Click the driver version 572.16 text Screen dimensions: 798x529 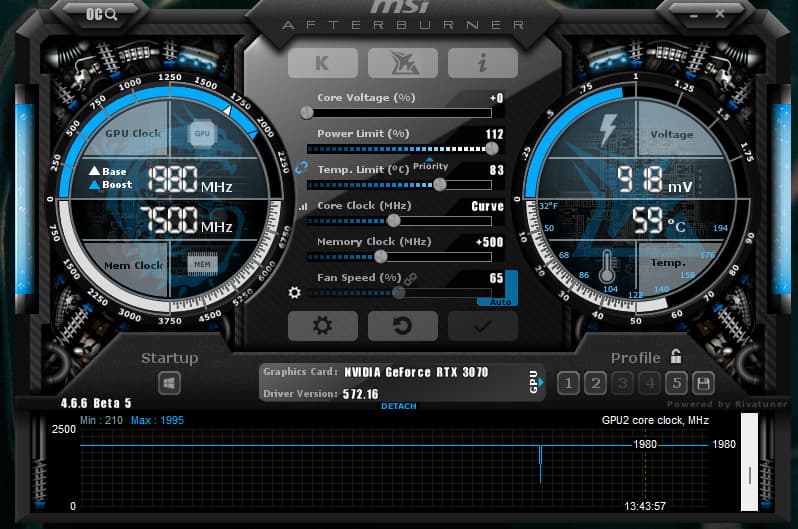360,394
